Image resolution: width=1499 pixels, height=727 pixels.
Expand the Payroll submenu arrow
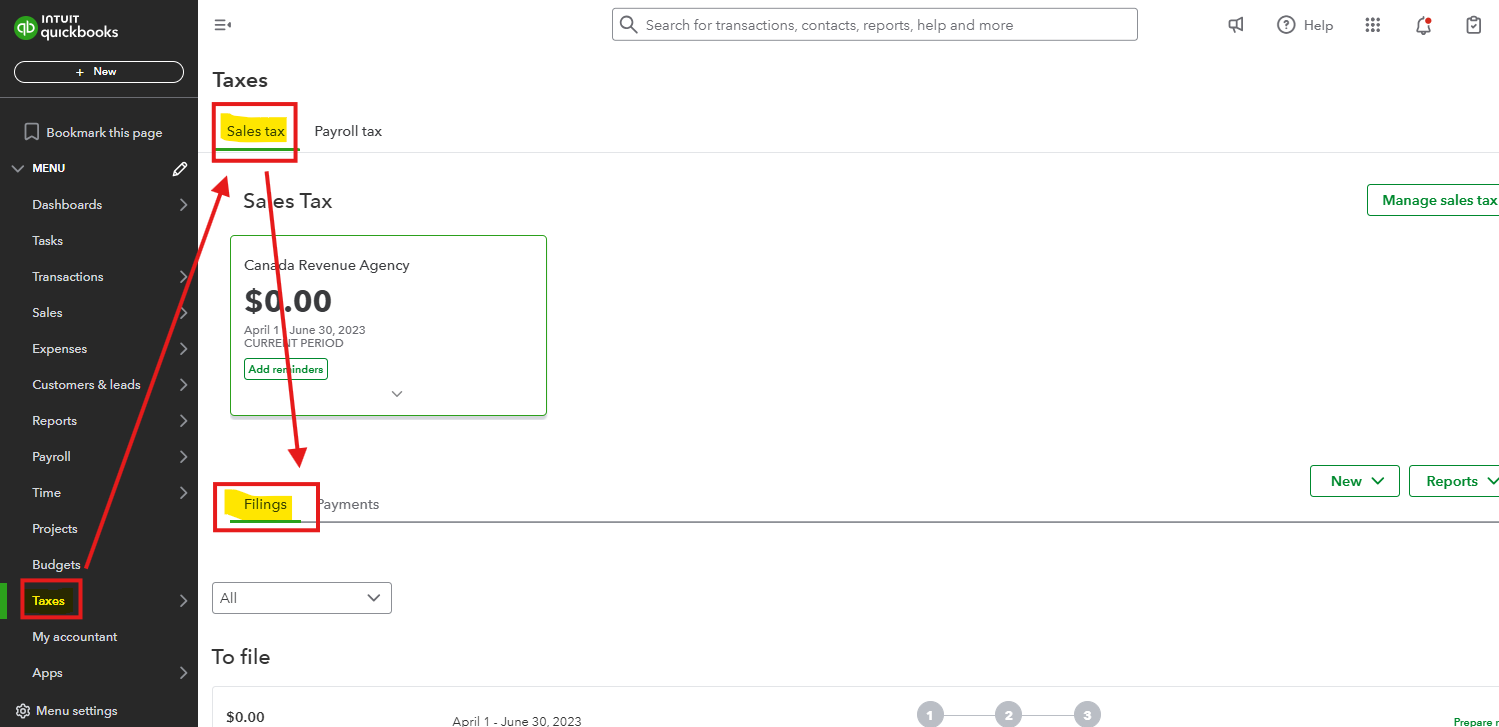click(x=183, y=457)
